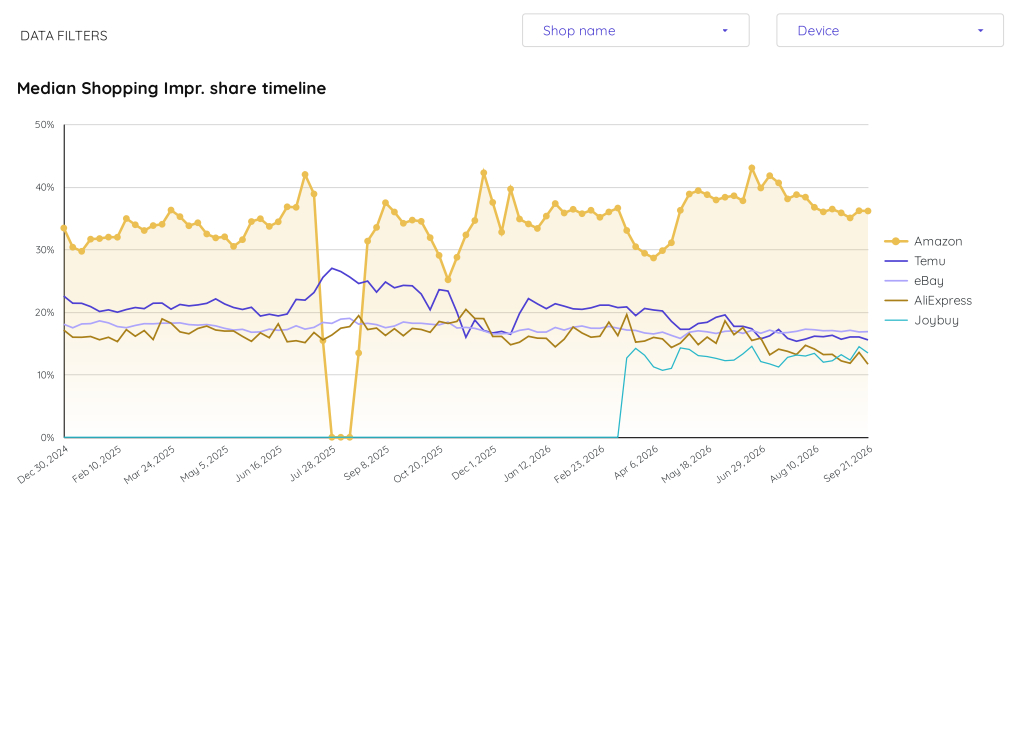Click the Joybuy legend color line

tap(896, 321)
